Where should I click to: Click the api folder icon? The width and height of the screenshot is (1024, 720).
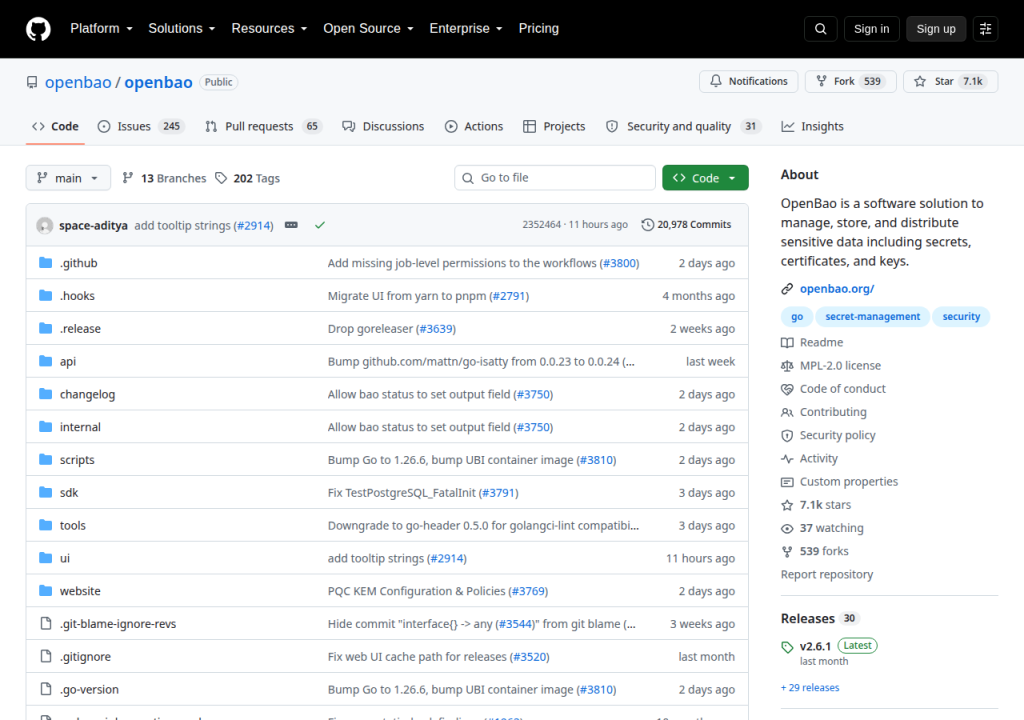45,361
